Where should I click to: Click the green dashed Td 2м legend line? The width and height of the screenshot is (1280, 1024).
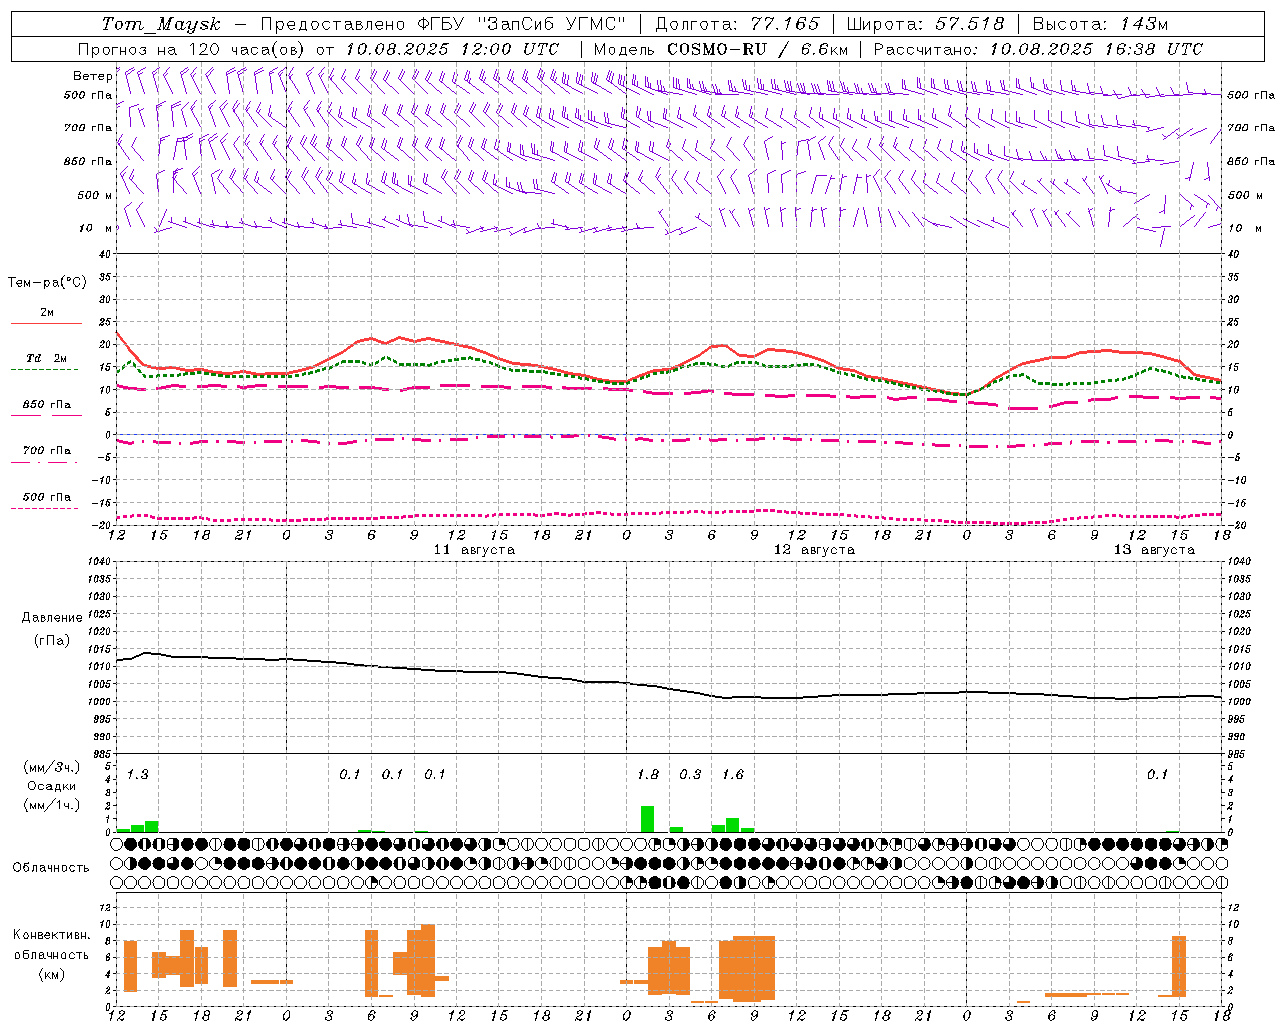point(46,369)
